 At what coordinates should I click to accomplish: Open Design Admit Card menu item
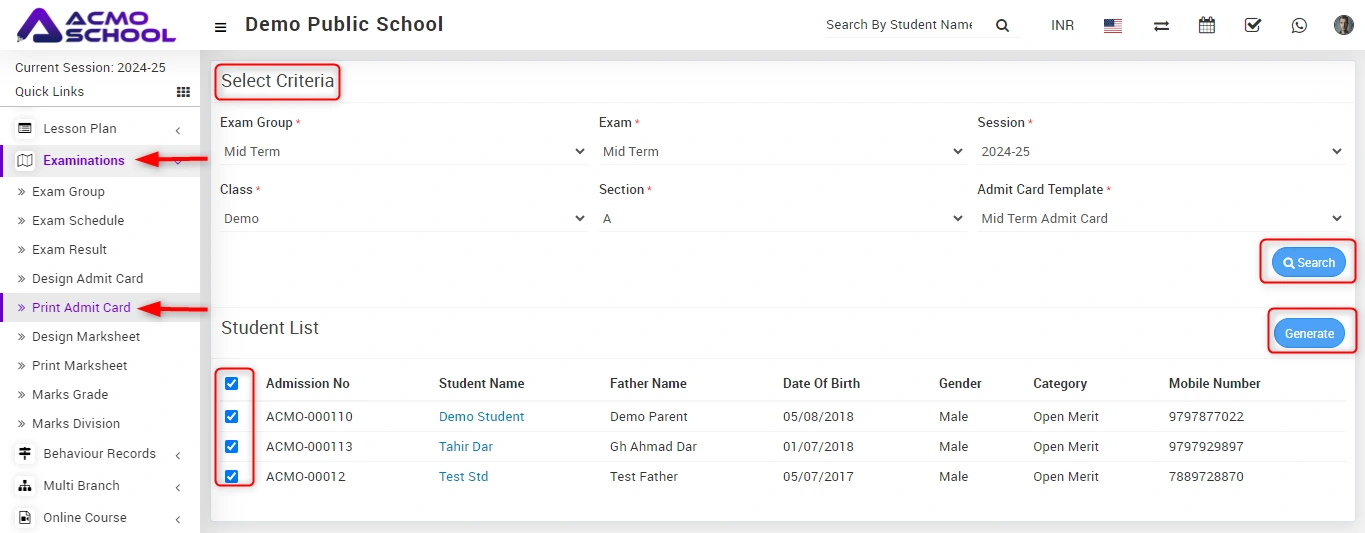click(x=87, y=279)
